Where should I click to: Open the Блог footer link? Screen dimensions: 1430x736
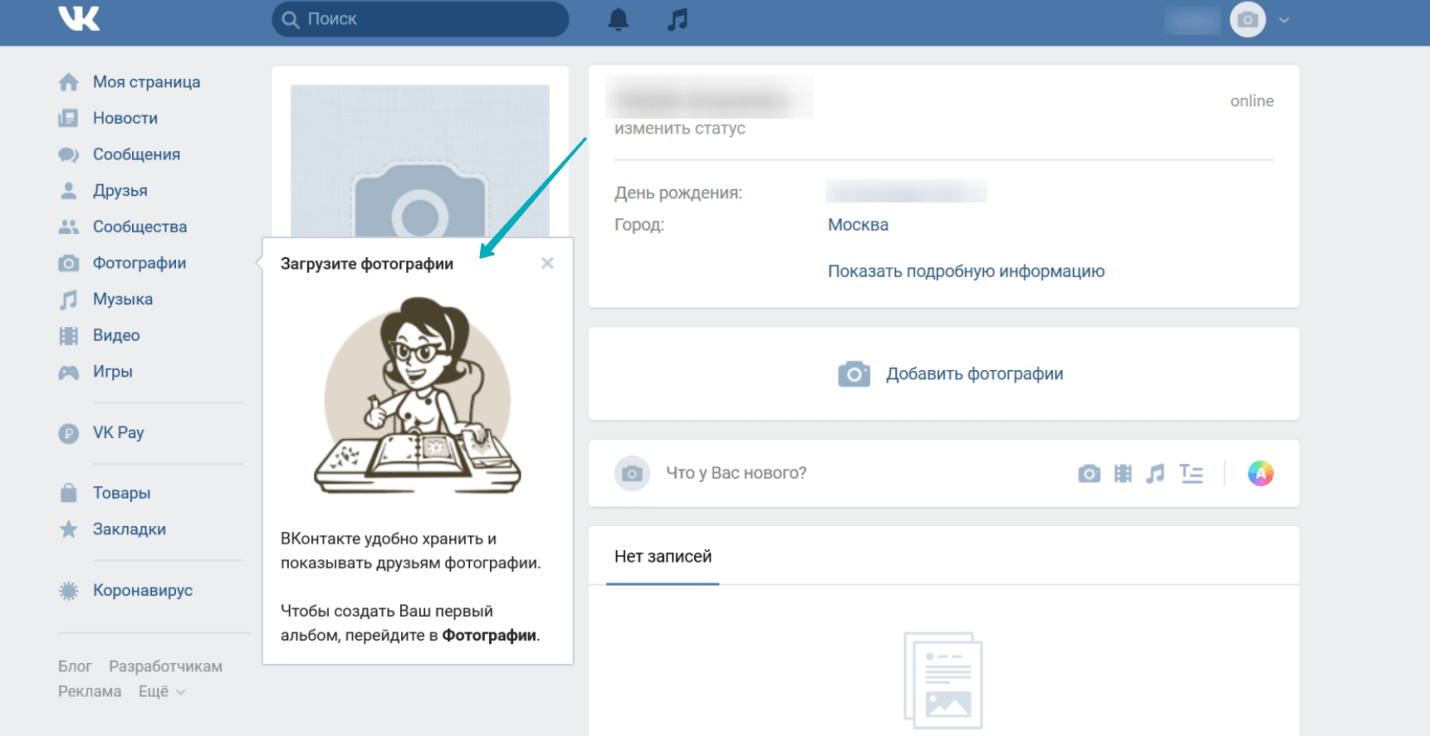click(75, 666)
